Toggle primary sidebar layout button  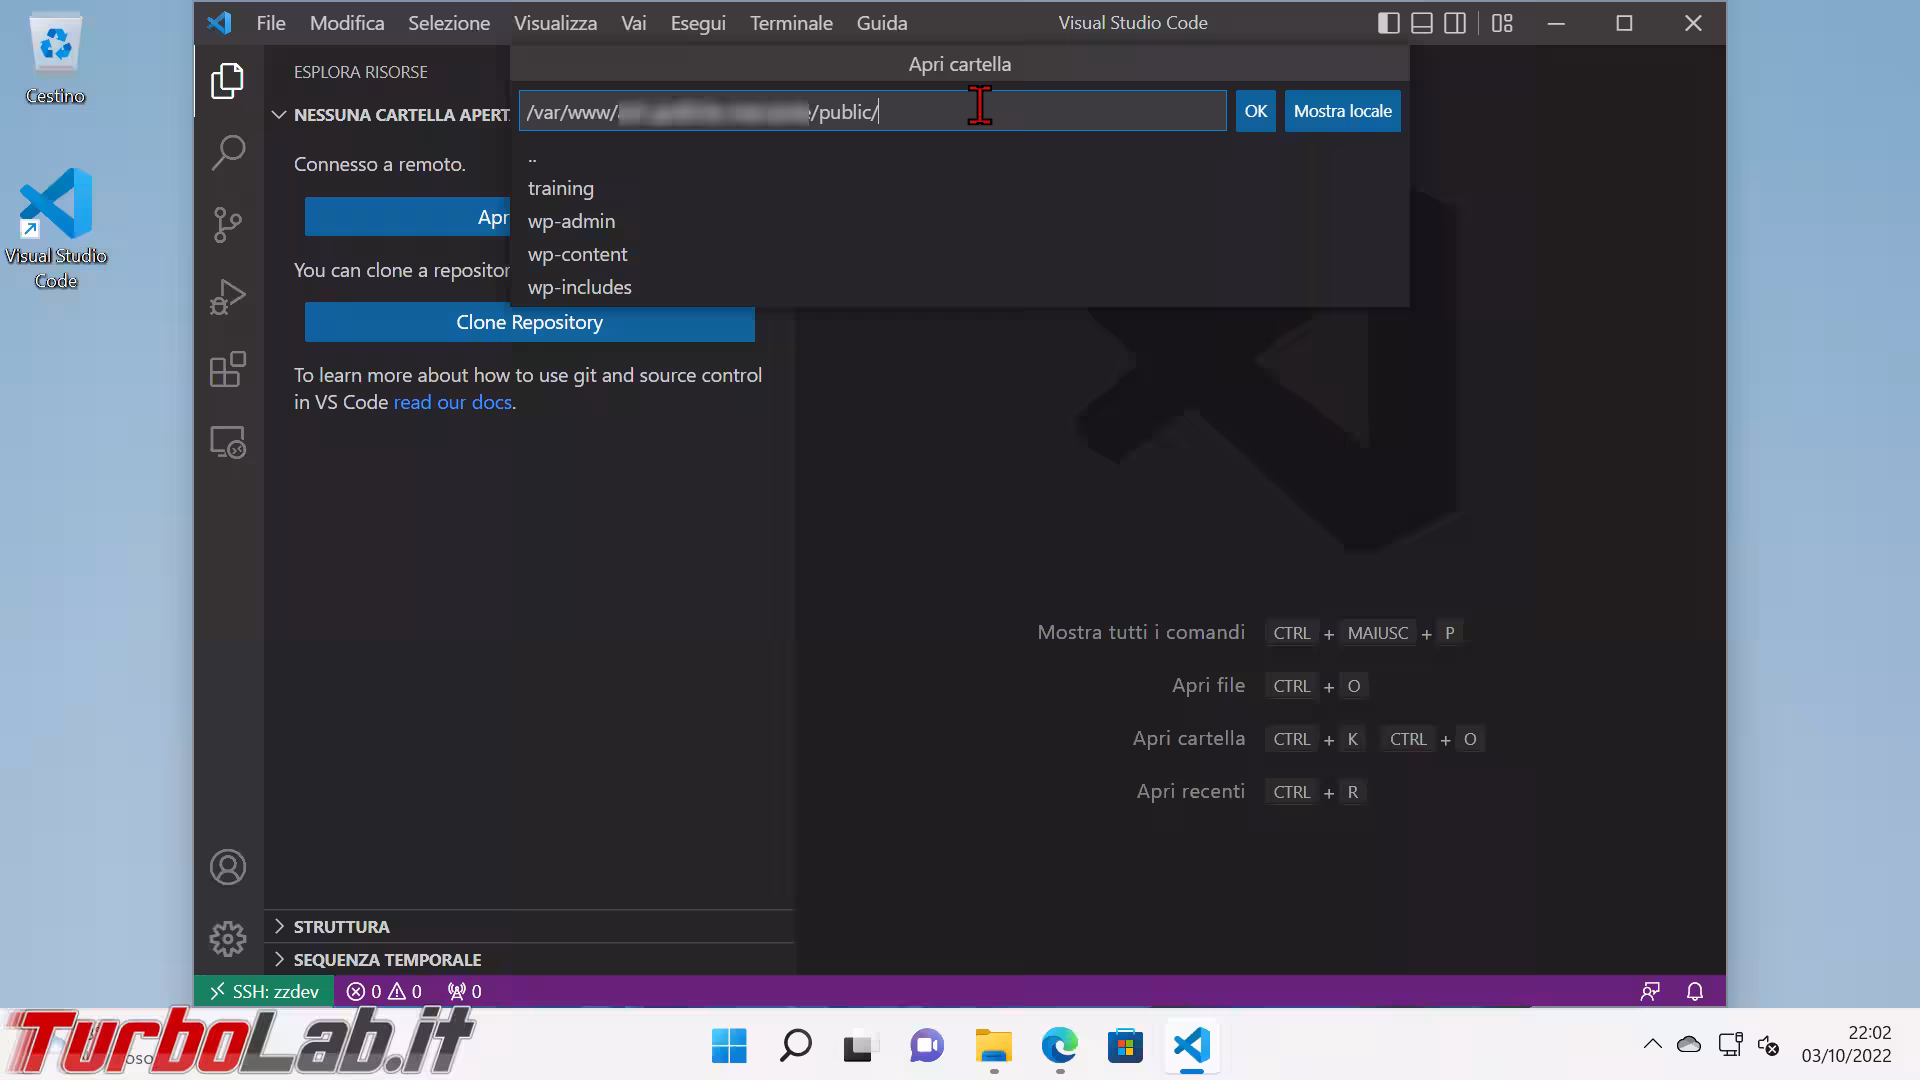(1388, 23)
